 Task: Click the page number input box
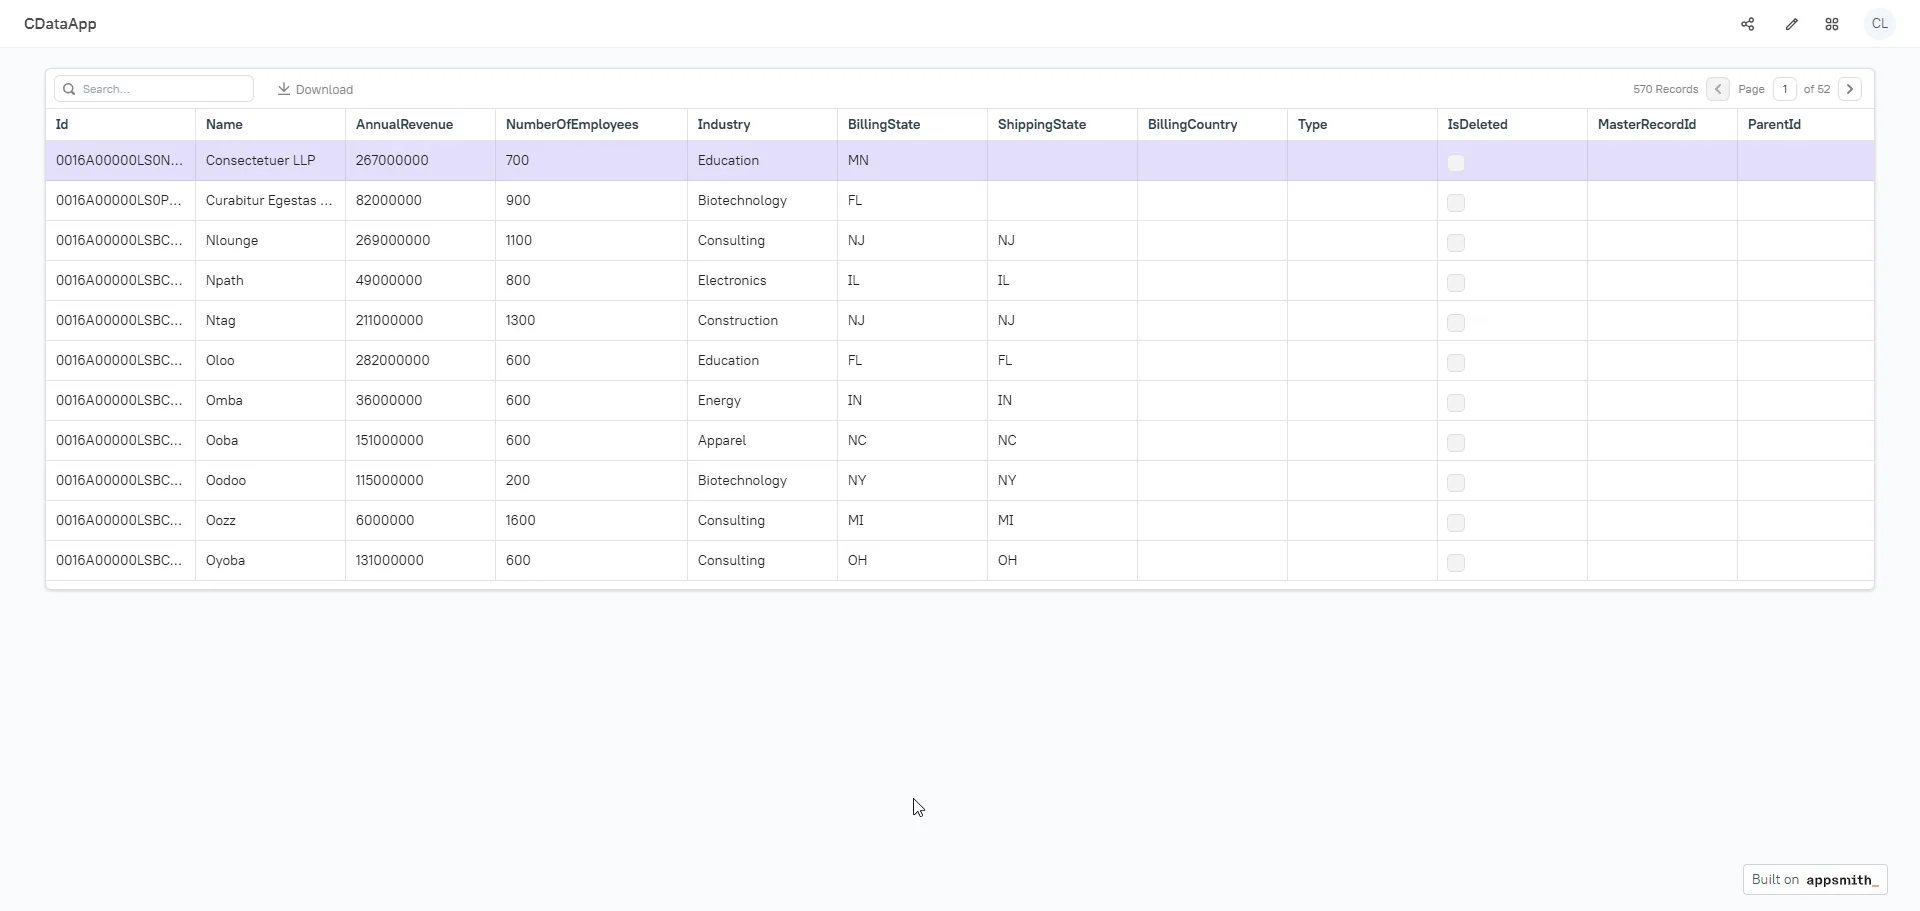(x=1784, y=89)
